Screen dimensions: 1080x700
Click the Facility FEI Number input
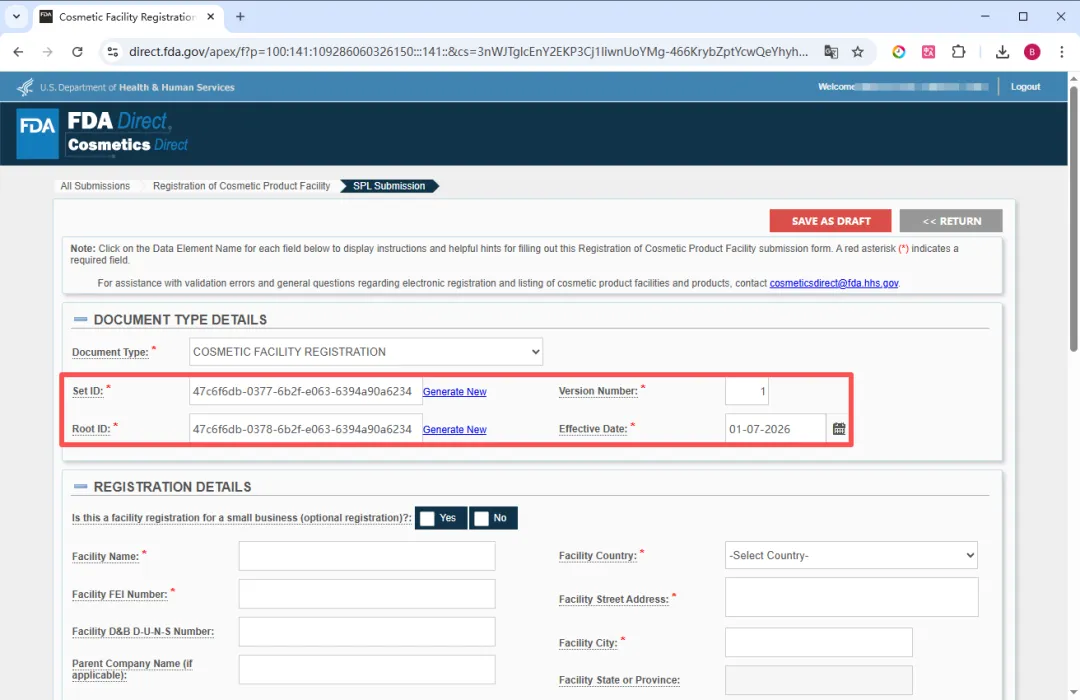click(367, 594)
